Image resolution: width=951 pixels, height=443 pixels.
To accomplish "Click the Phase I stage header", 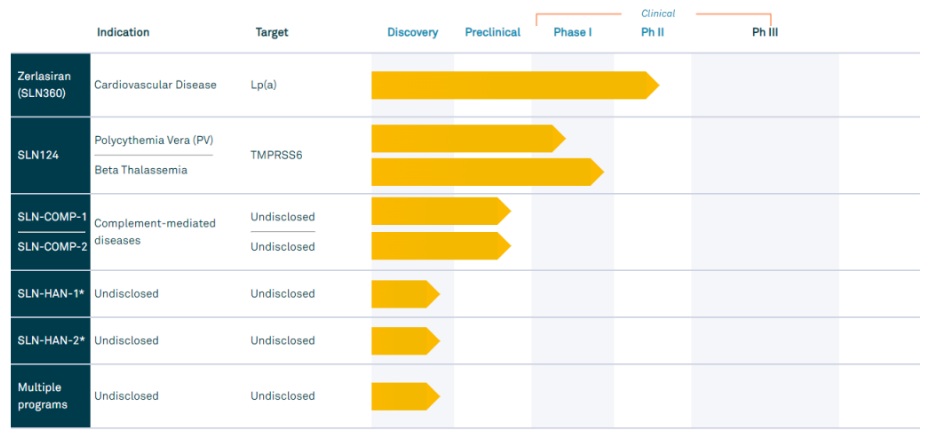I will pos(573,32).
